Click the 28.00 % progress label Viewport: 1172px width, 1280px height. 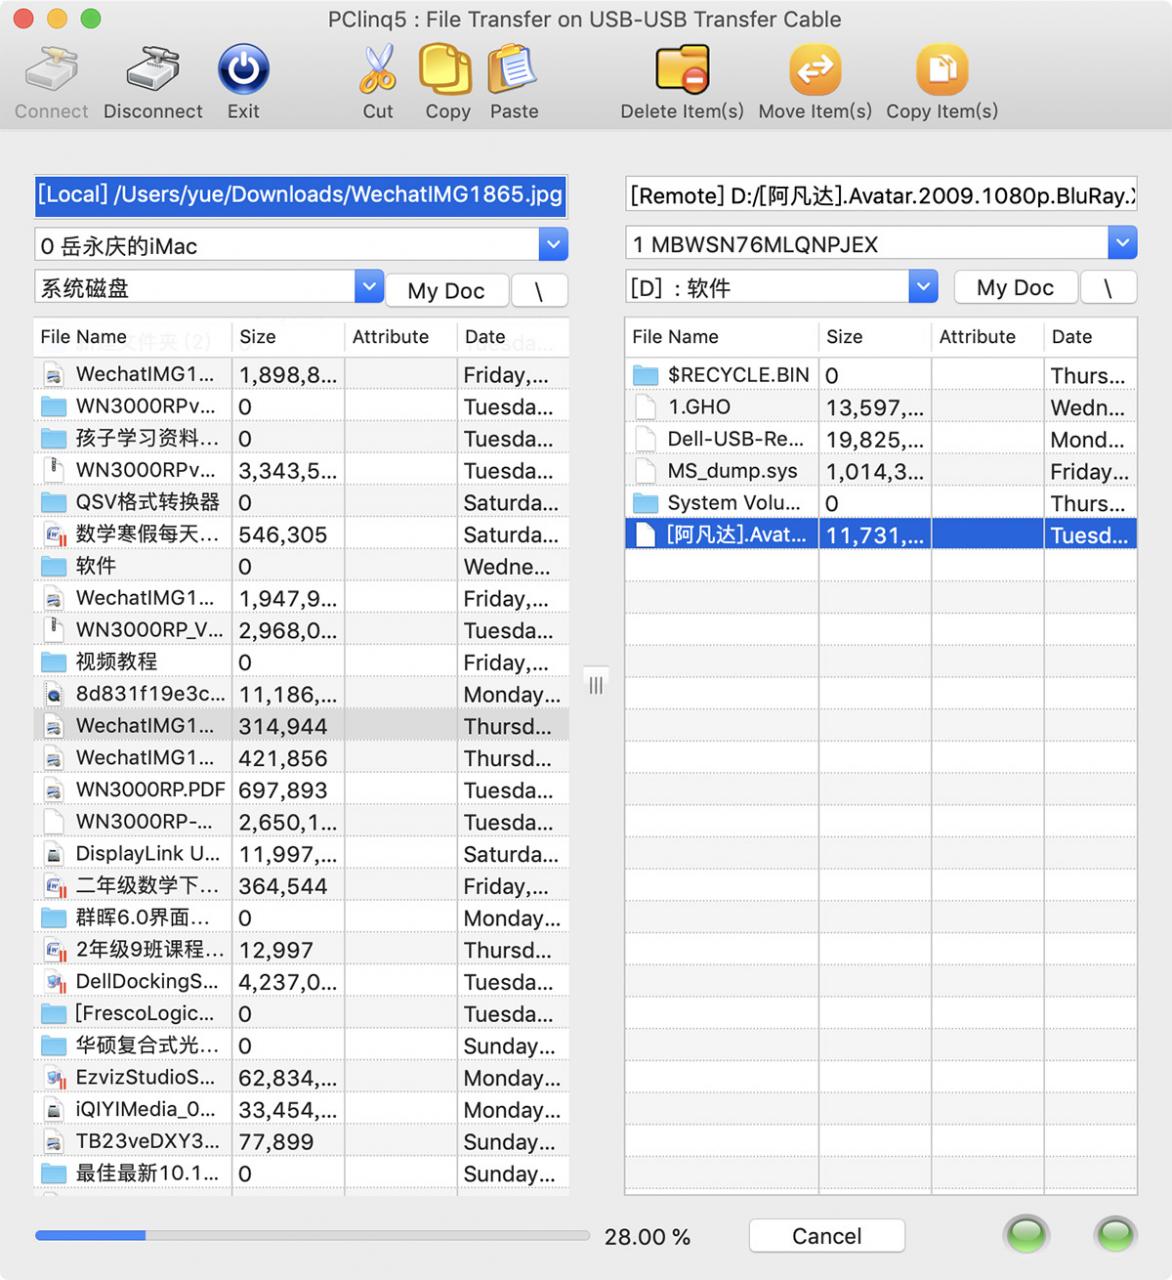pos(647,1237)
